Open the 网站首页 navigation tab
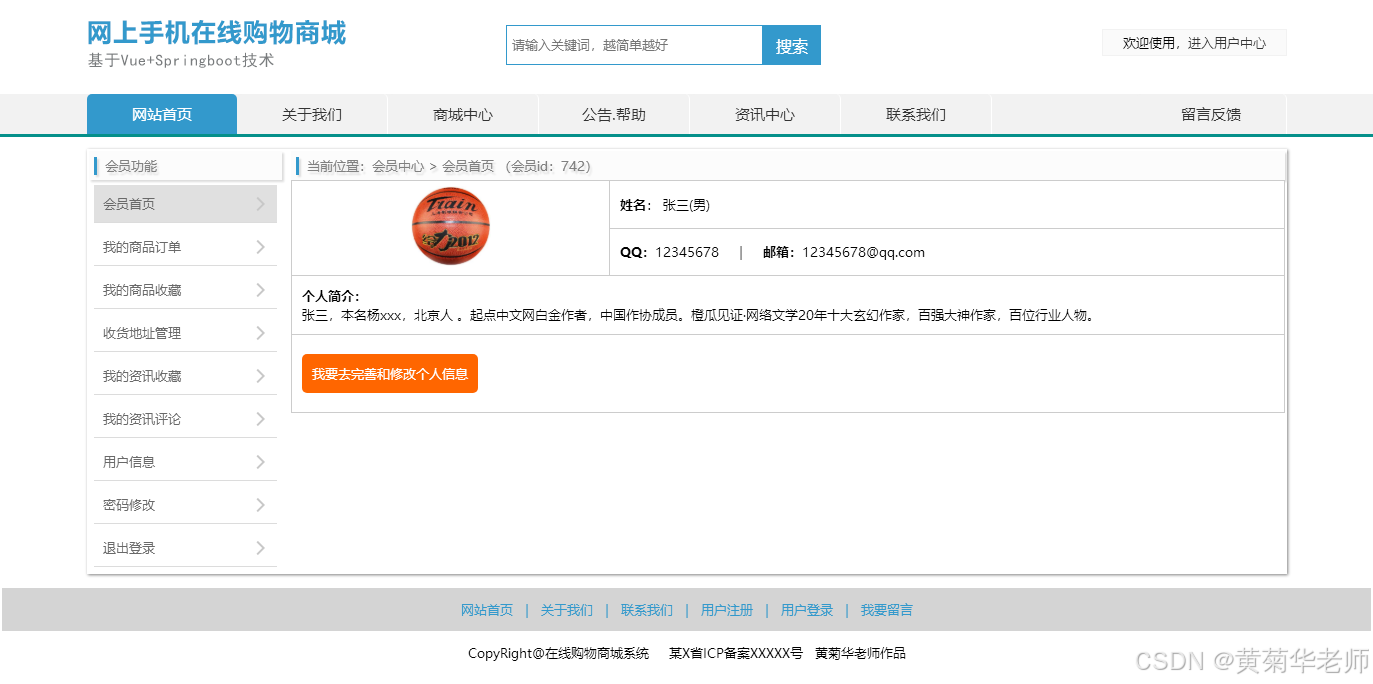The height and width of the screenshot is (684, 1373). point(162,114)
